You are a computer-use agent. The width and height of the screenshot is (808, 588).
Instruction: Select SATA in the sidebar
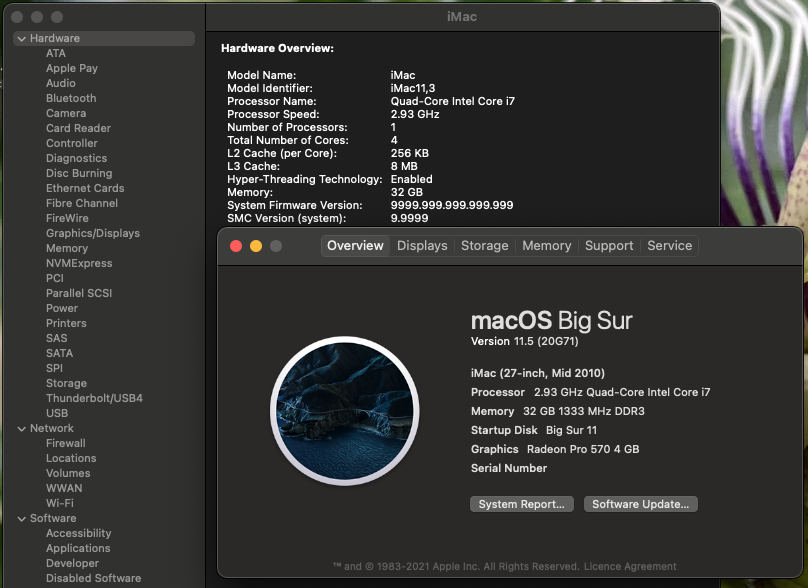(59, 353)
